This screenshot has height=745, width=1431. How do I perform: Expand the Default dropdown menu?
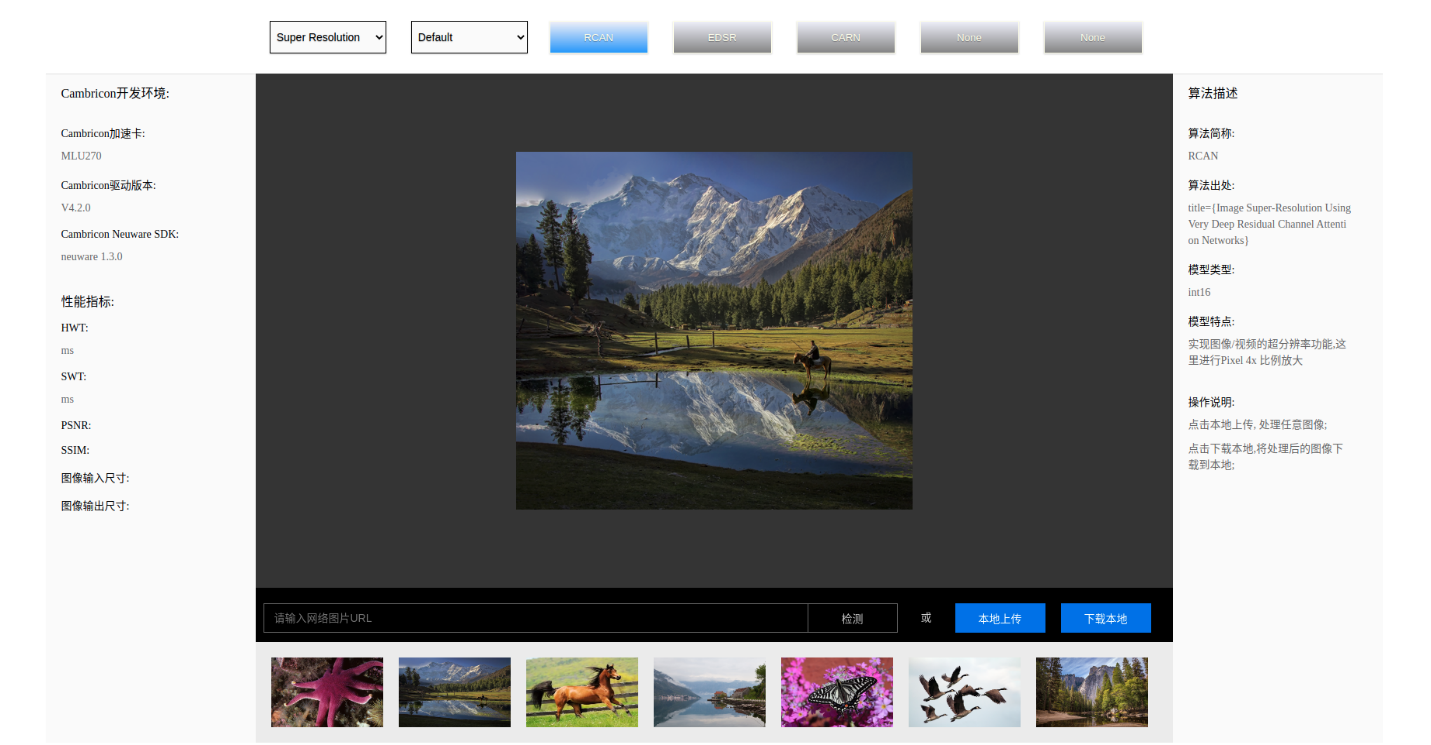[469, 38]
